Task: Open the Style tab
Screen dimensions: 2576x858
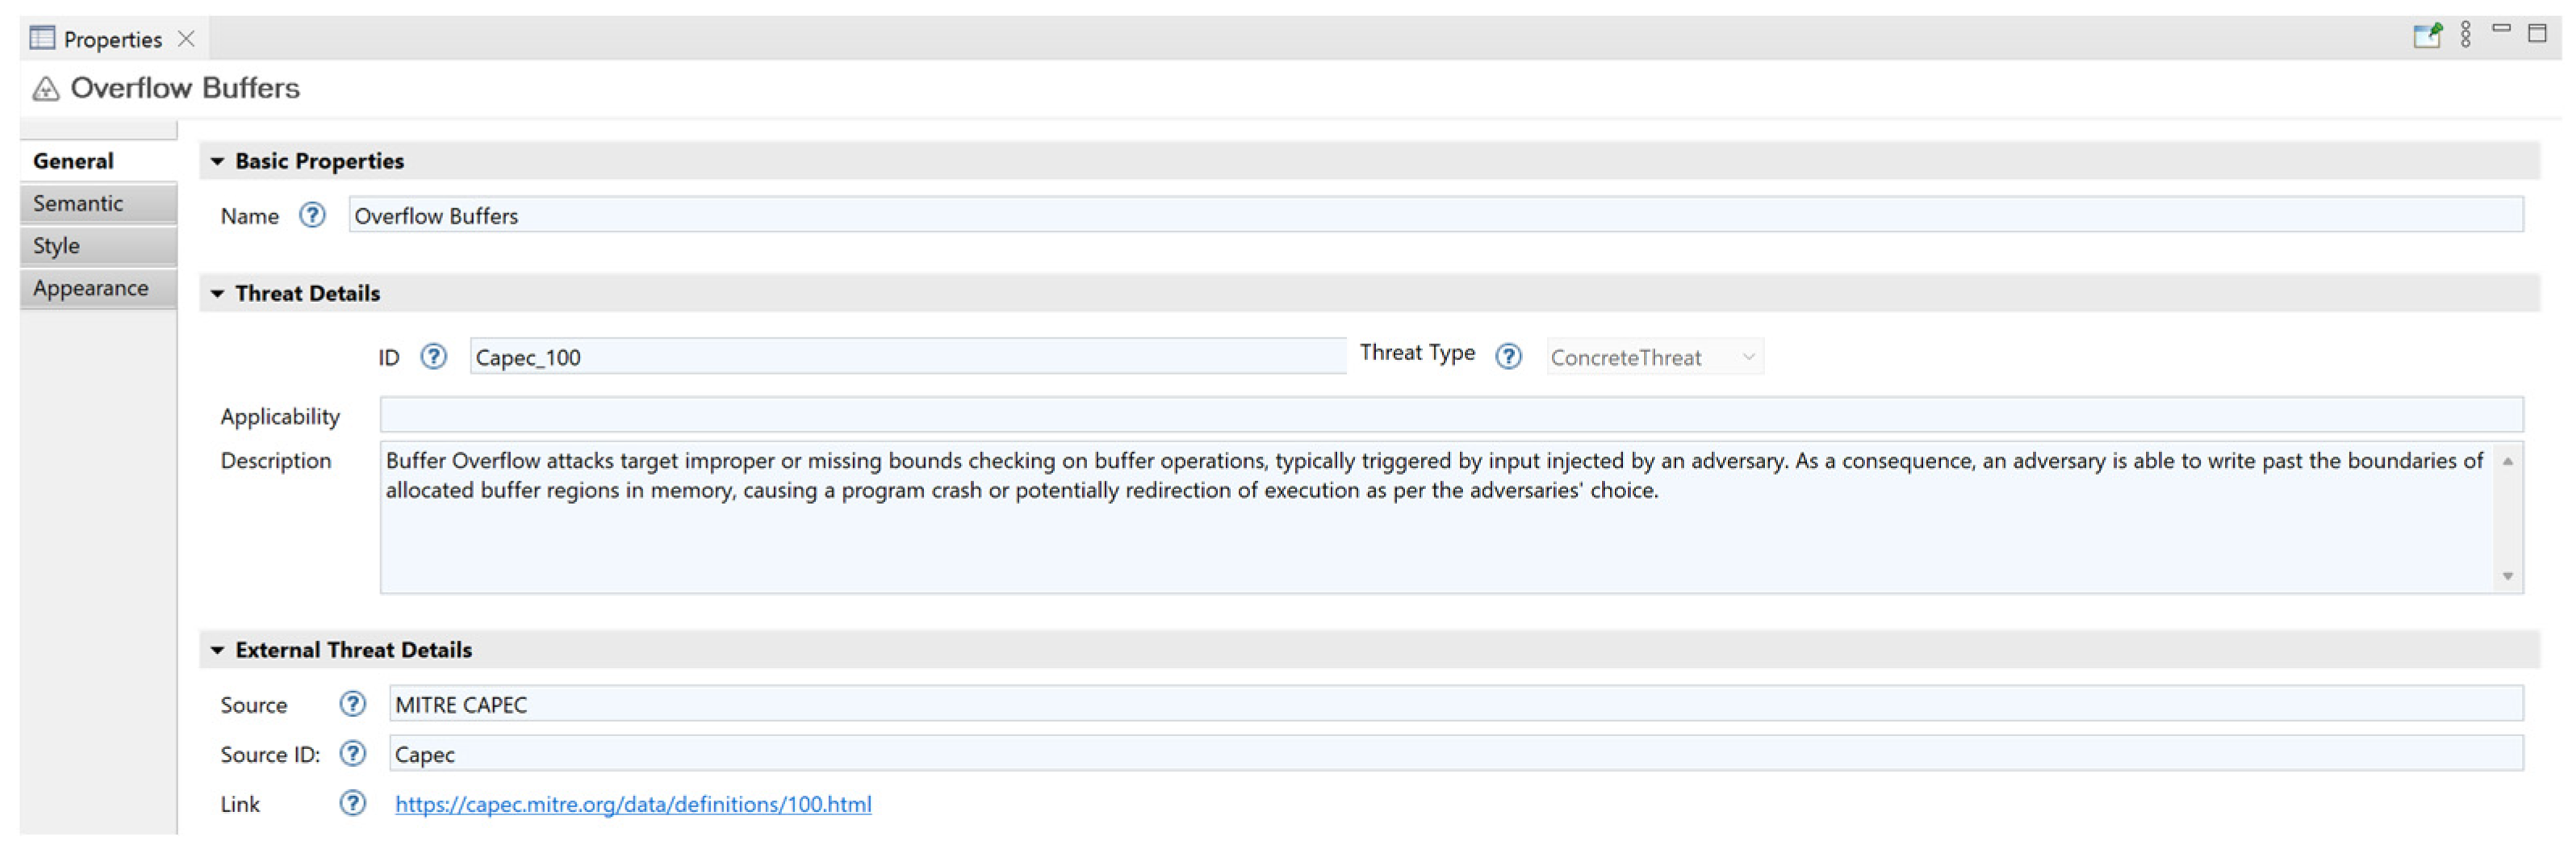Action: click(56, 246)
